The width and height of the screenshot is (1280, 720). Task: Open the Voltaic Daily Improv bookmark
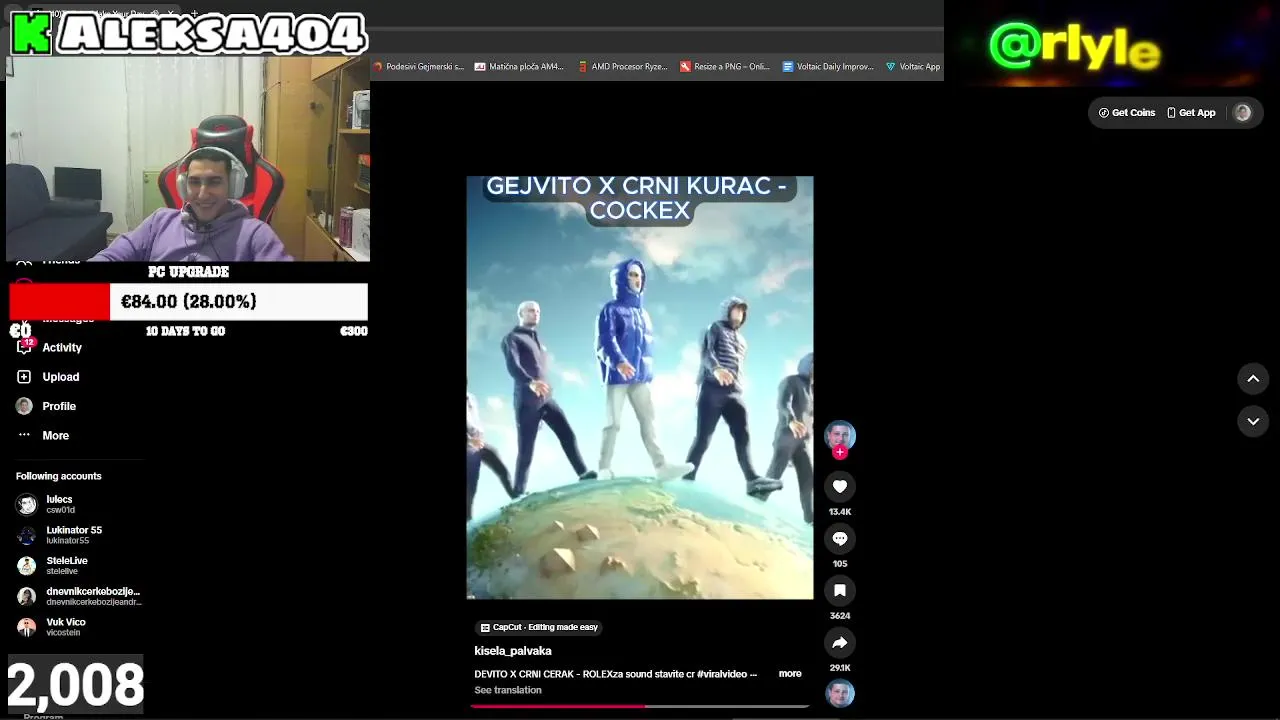(x=828, y=67)
